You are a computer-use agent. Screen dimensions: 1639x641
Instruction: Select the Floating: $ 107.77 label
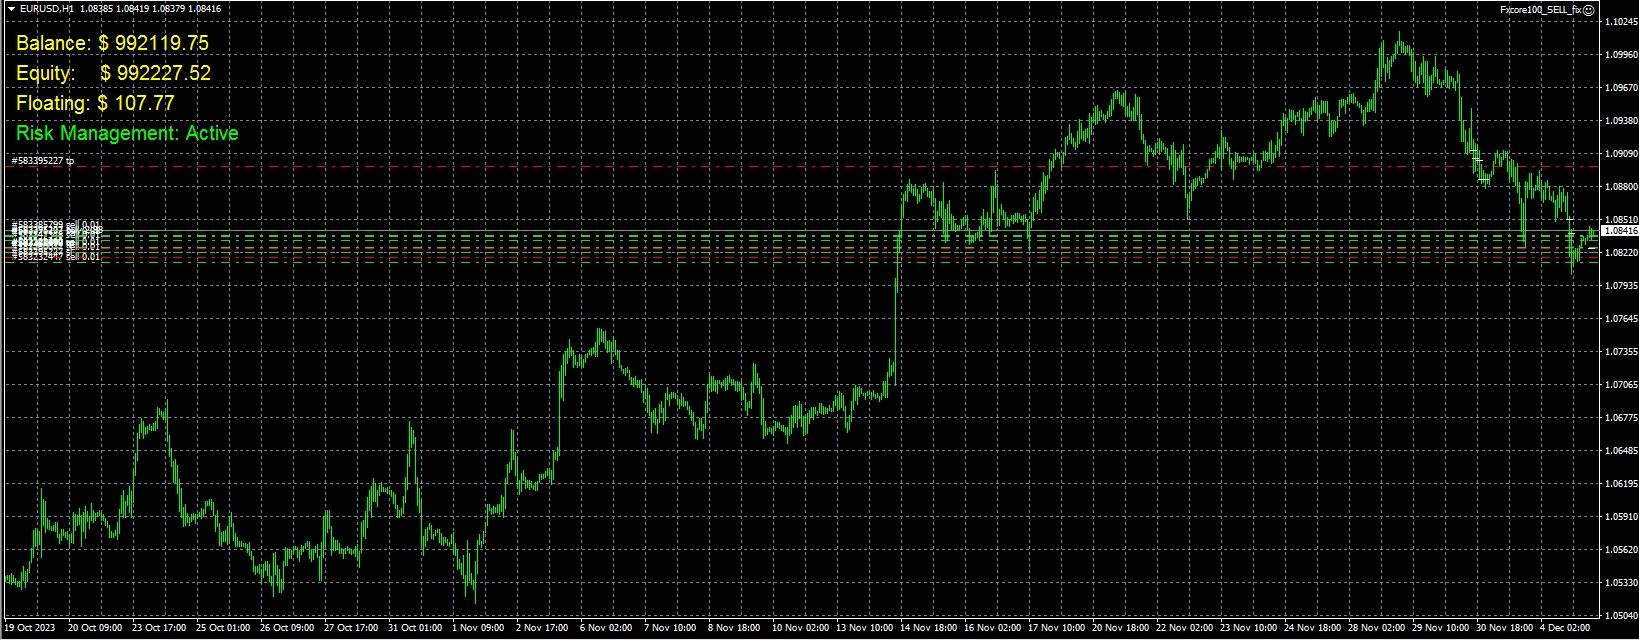[x=95, y=103]
